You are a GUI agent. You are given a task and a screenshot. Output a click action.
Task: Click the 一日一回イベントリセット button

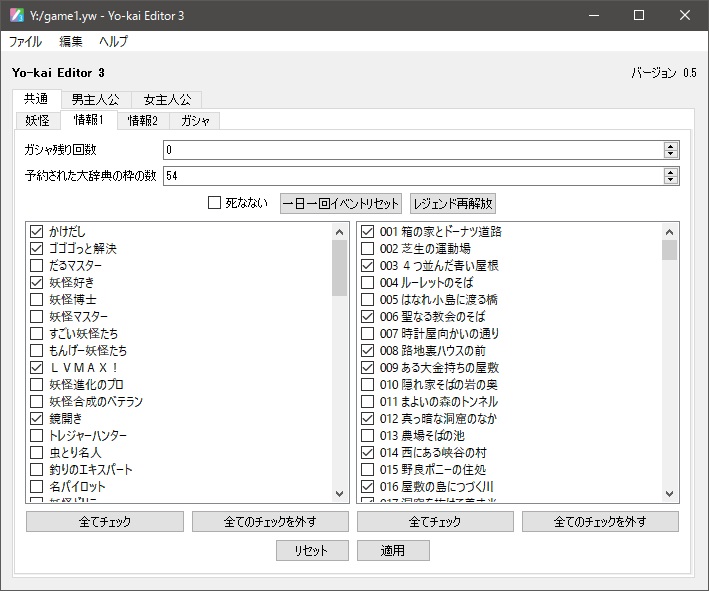point(340,203)
